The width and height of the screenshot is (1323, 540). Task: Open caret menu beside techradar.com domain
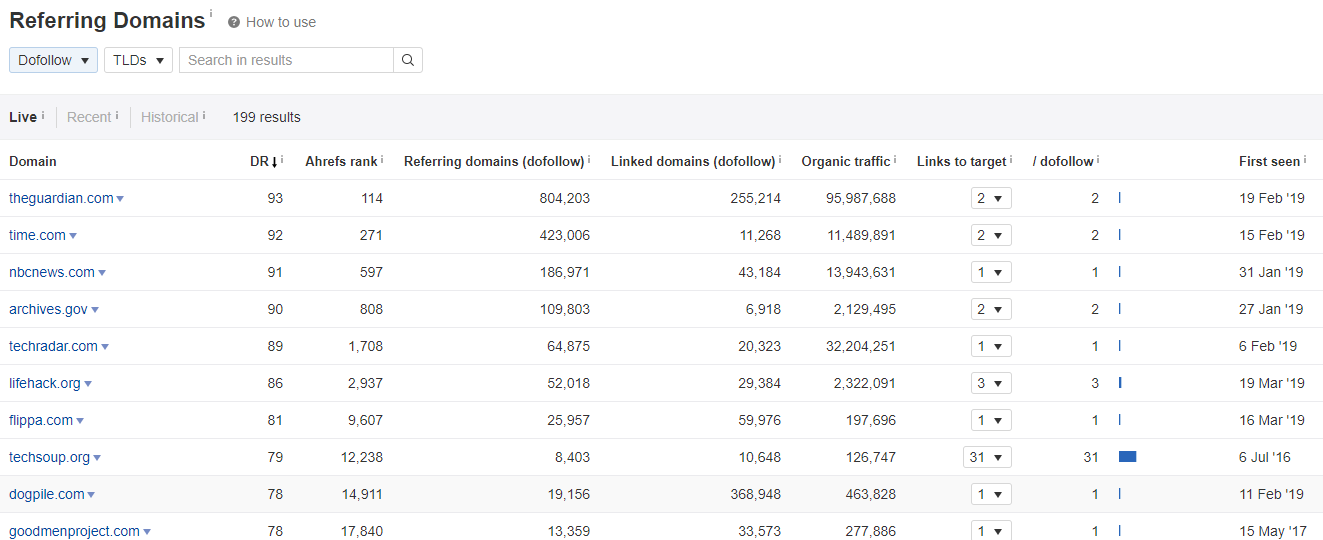(105, 347)
